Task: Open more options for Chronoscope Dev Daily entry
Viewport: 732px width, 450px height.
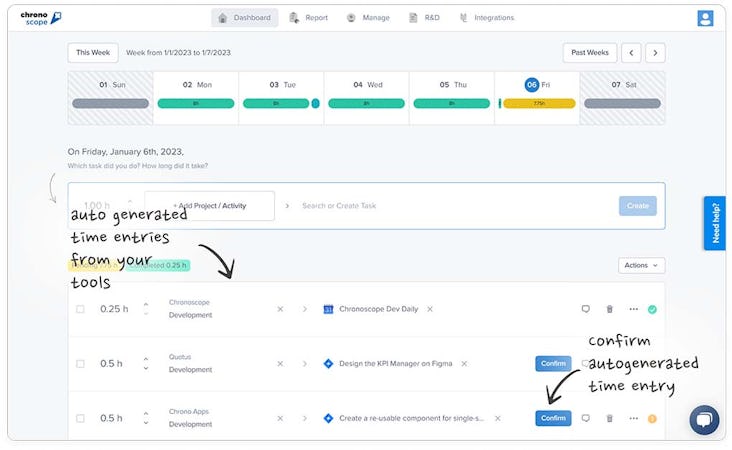Action: [633, 309]
